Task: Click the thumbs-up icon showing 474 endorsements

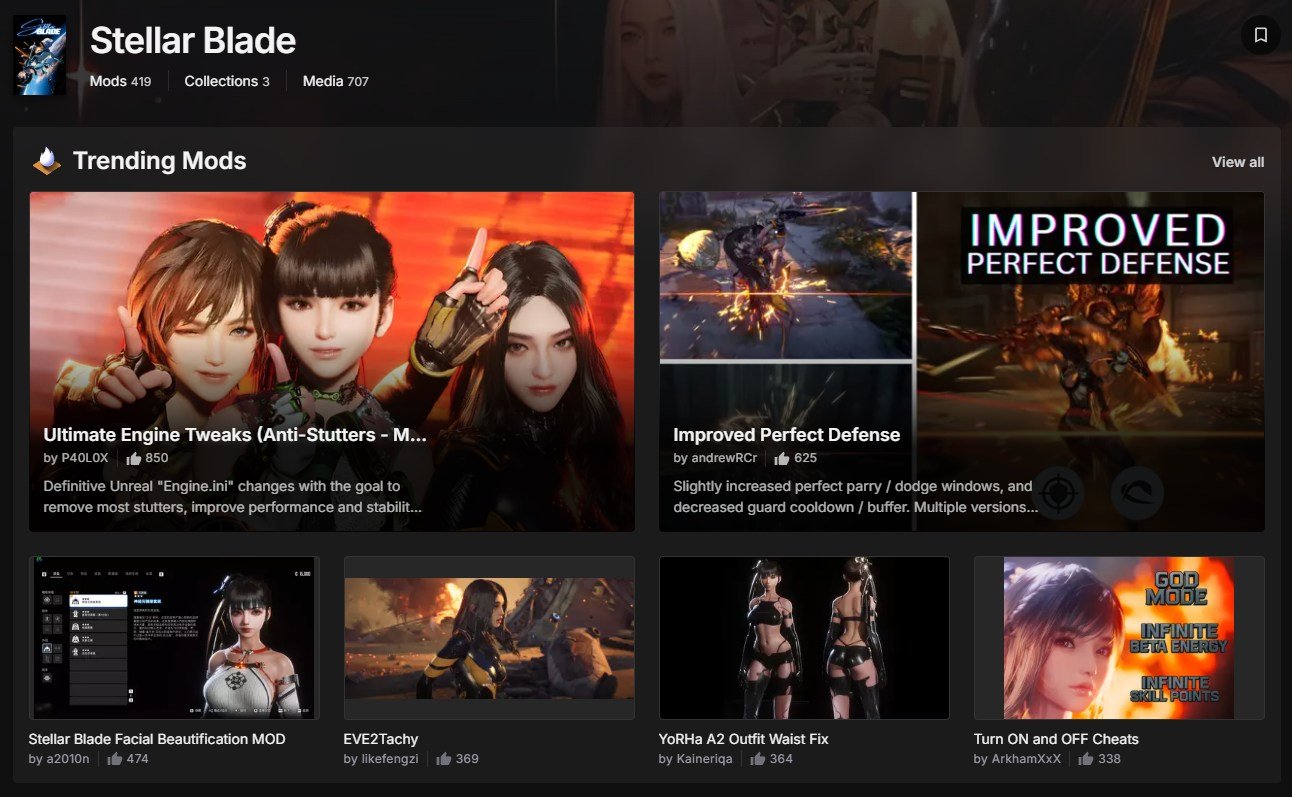Action: [x=115, y=759]
